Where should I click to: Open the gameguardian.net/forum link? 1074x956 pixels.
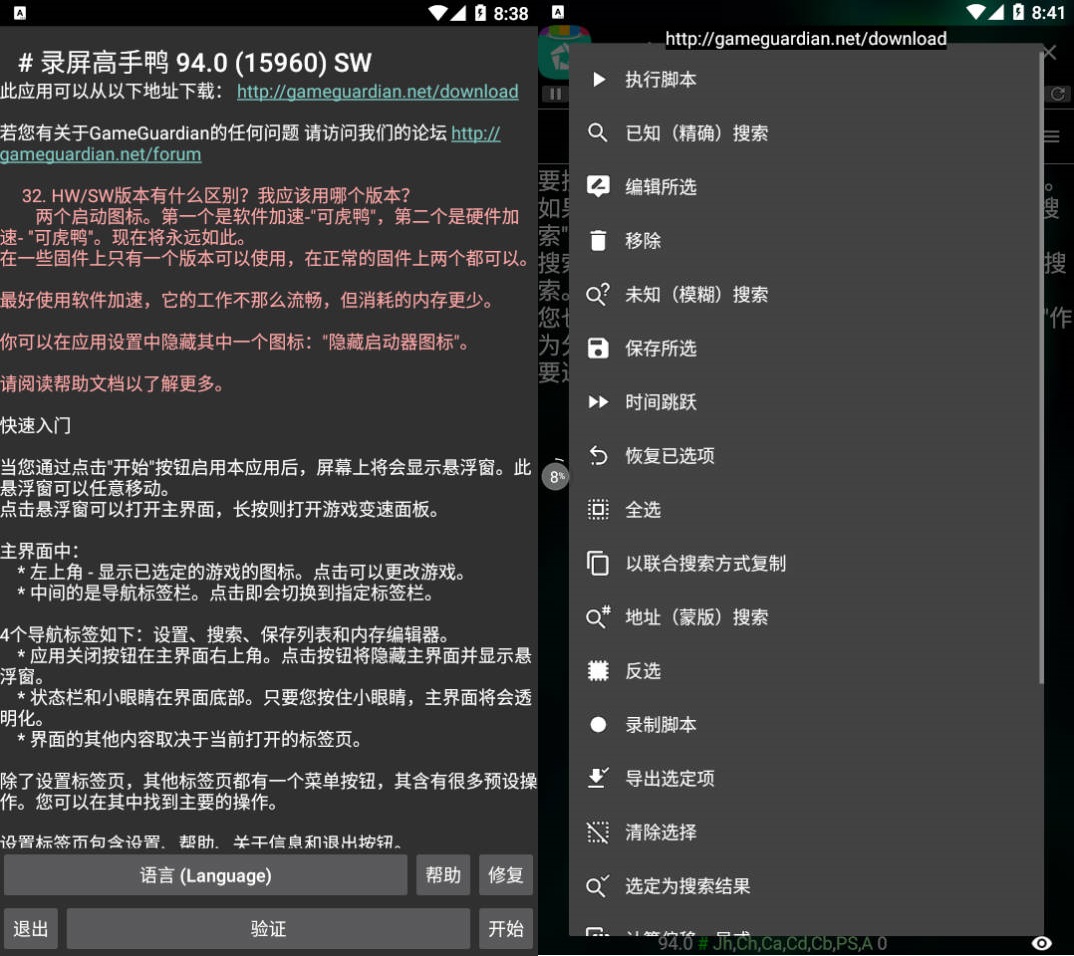coord(101,155)
